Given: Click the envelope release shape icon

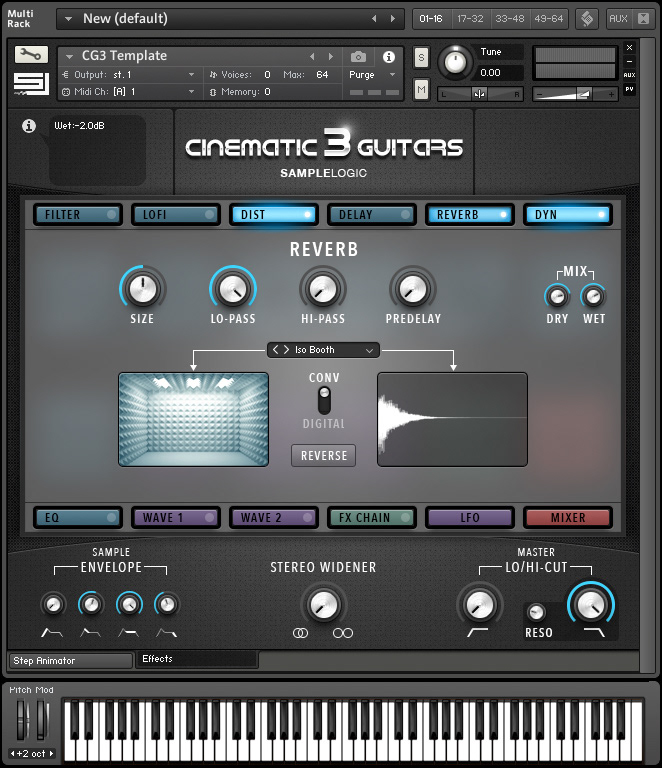Looking at the screenshot, I should click(x=166, y=633).
